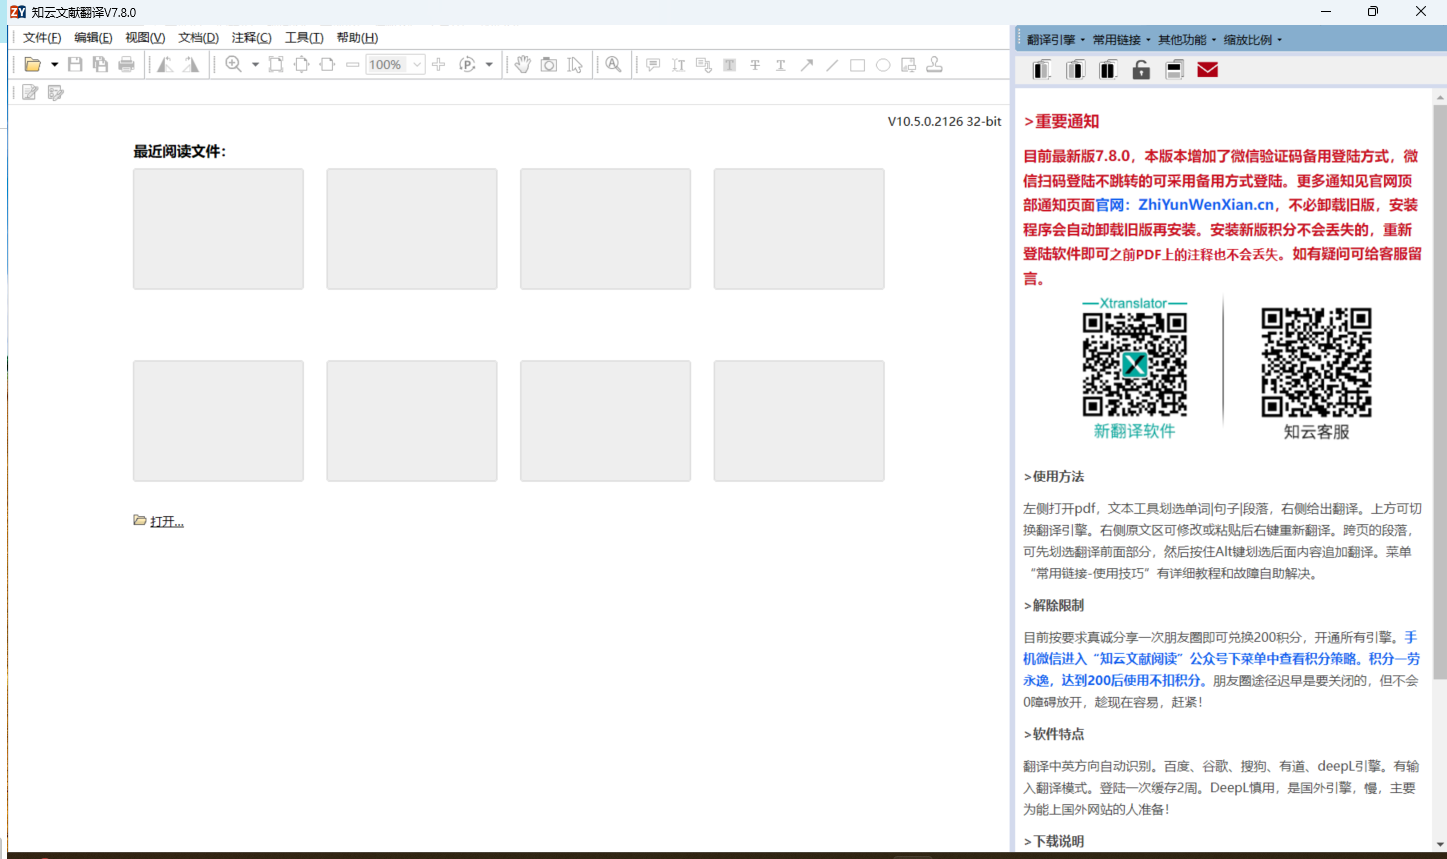Open the 常用链接 dropdown menu
This screenshot has width=1447, height=859.
click(1121, 40)
